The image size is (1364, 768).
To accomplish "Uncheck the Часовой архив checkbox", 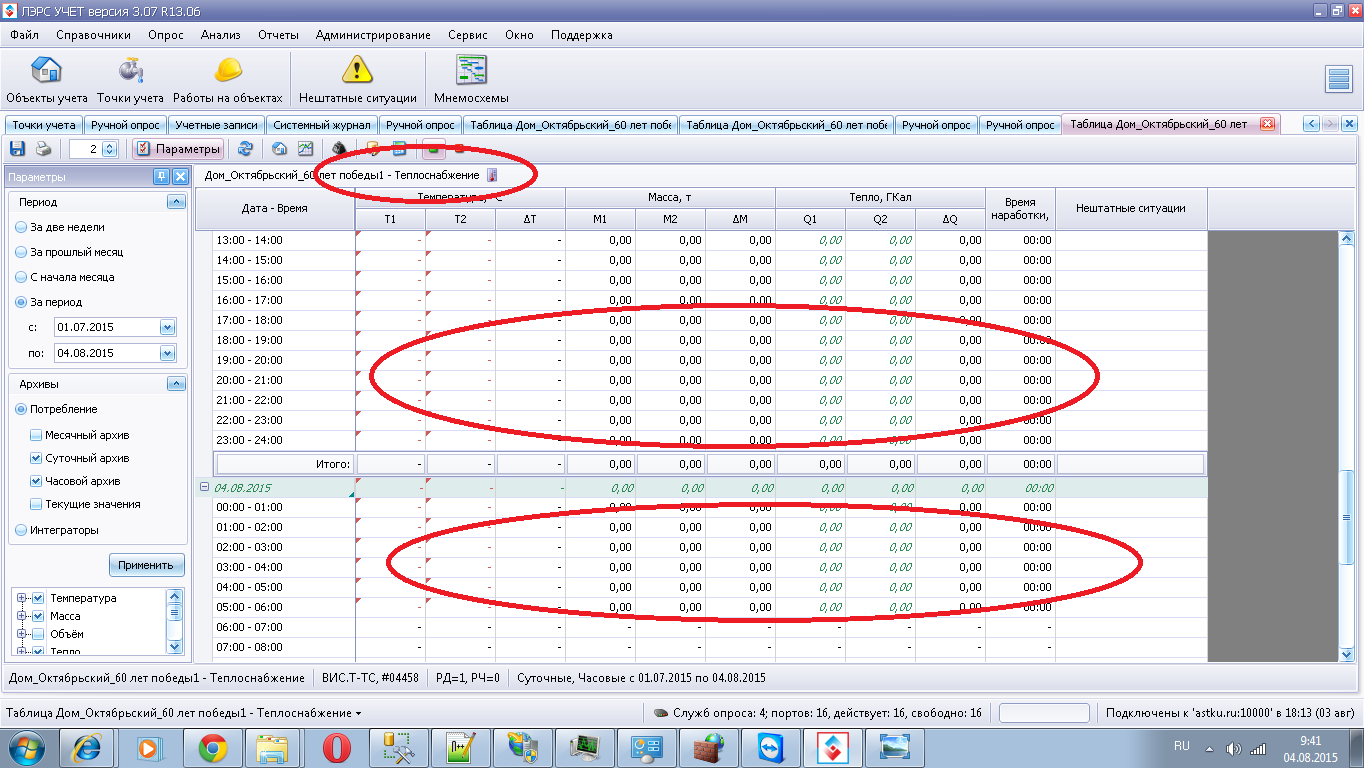I will [36, 481].
